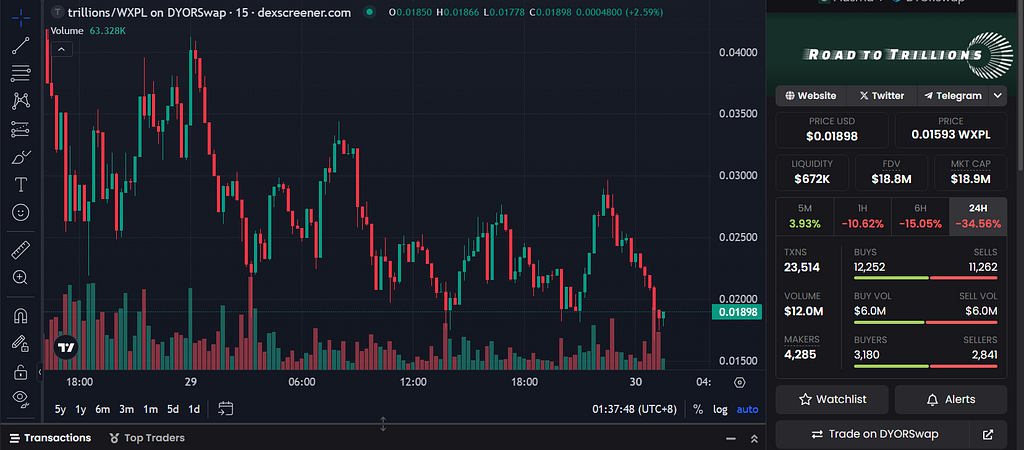
Task: Click the TXNS 23,514 value
Action: pos(801,267)
